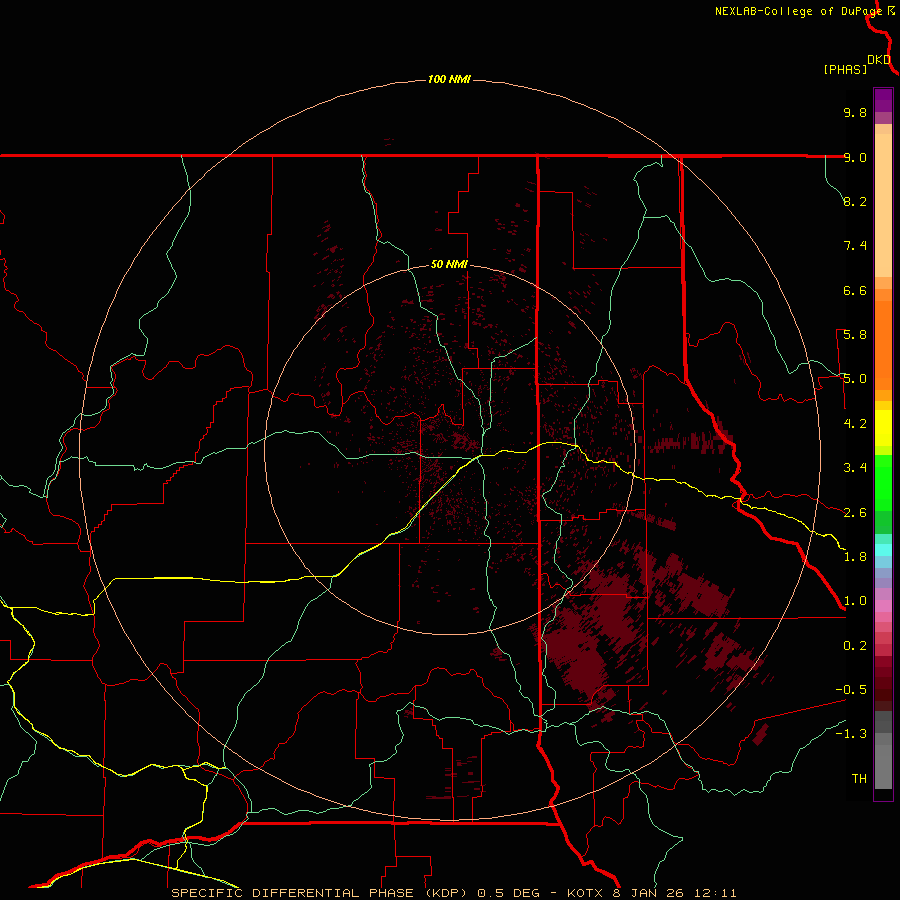Screen dimensions: 900x900
Task: Click the TH threshold label
Action: tap(859, 779)
